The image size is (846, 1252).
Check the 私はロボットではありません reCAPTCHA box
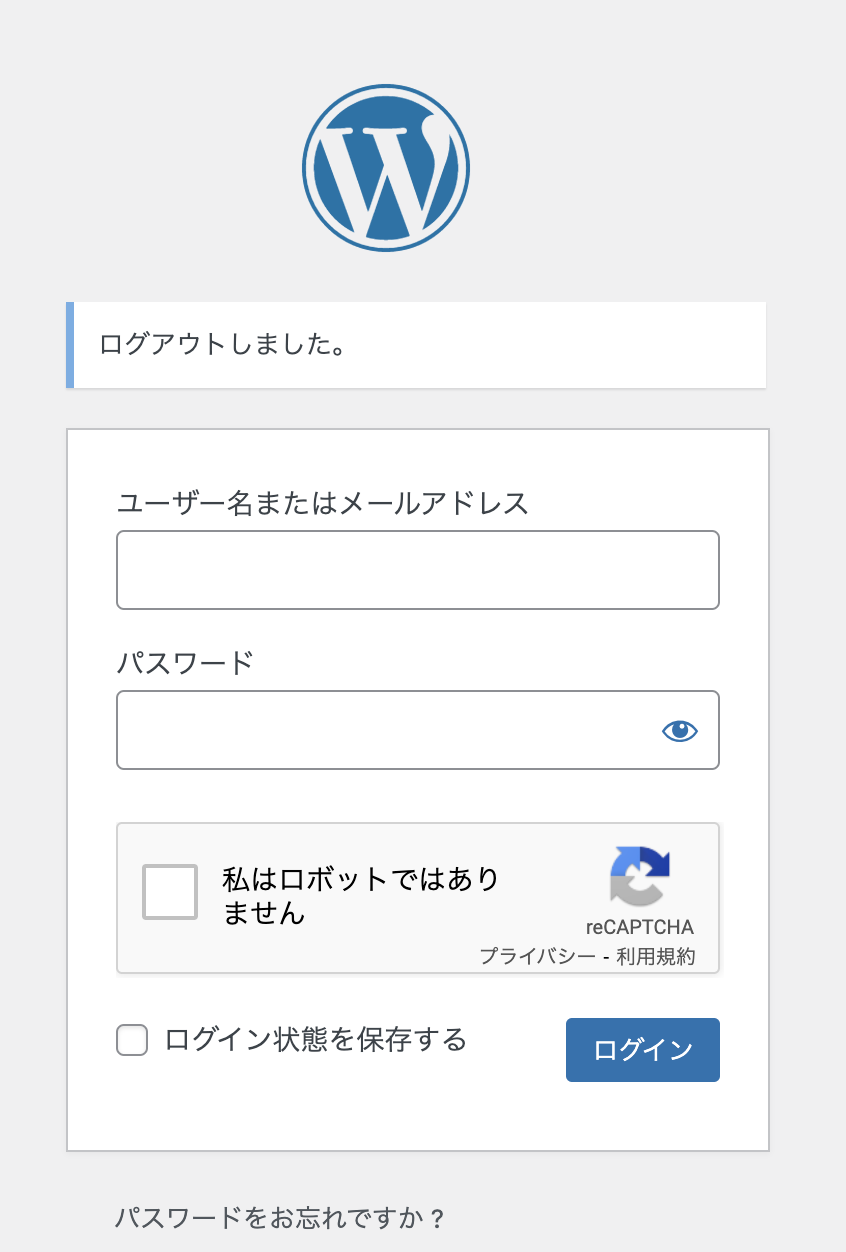tap(170, 892)
